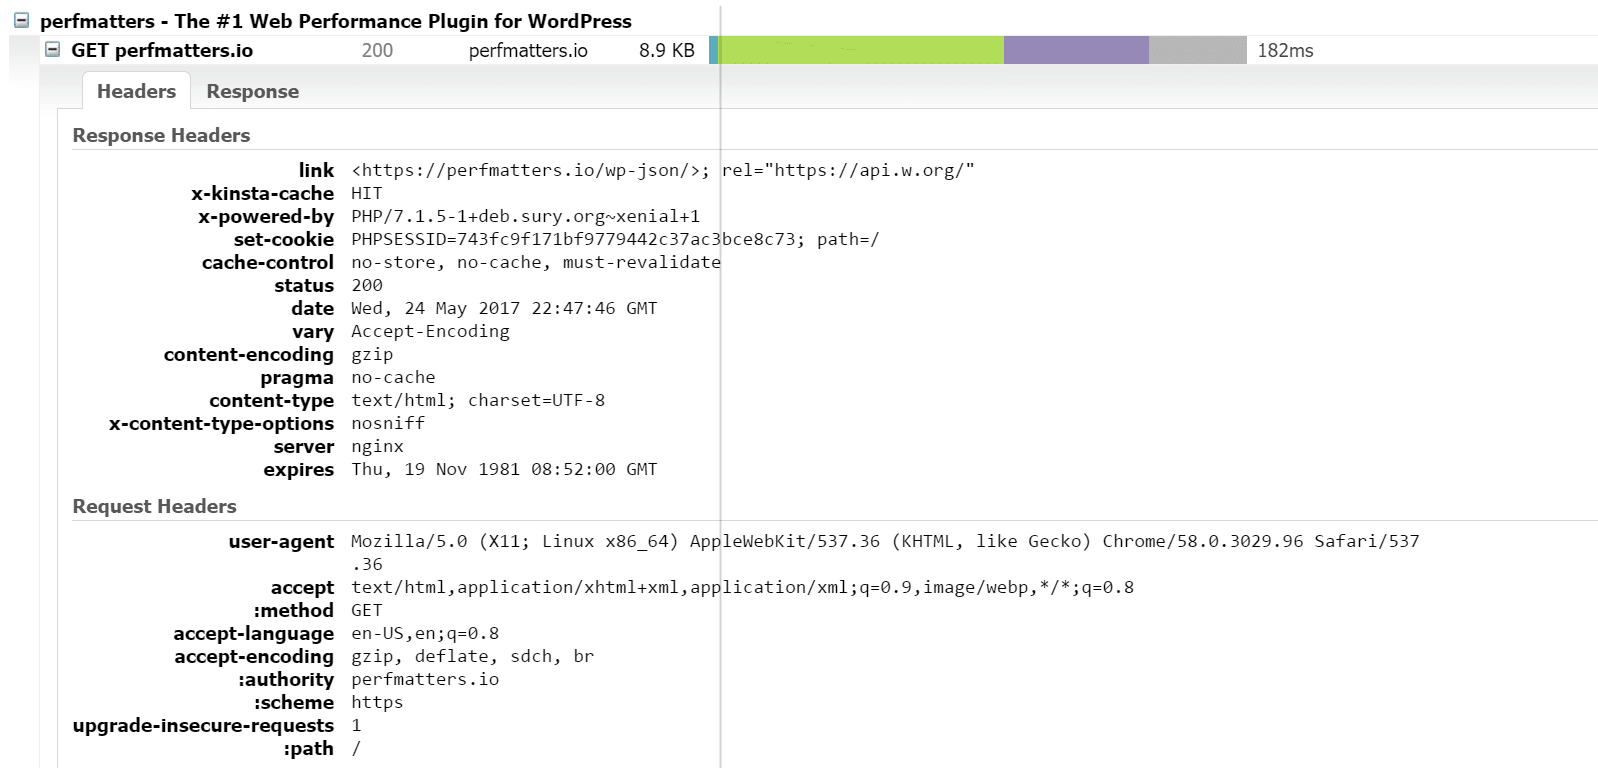Click the green segment of the timing bar
Screen dimensions: 1598x768
(x=860, y=50)
